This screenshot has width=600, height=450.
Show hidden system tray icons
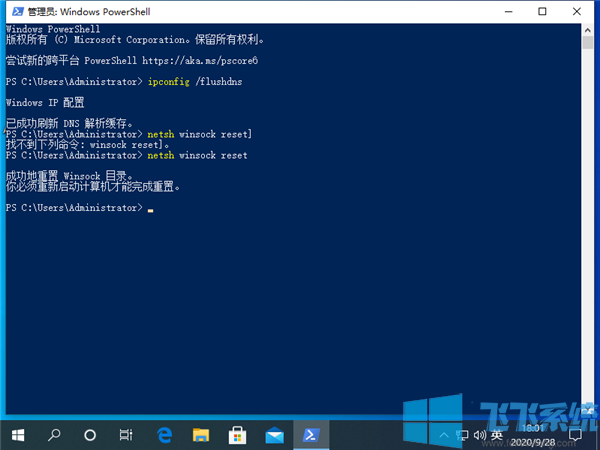[x=444, y=435]
